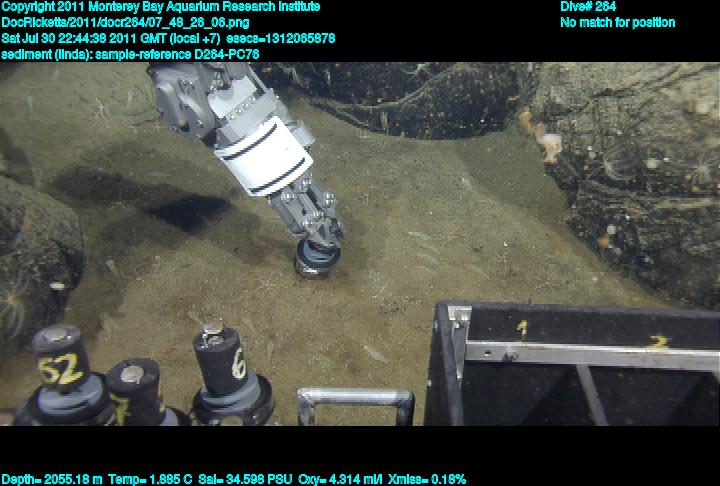Click the Dive# 264 label

coord(588,7)
